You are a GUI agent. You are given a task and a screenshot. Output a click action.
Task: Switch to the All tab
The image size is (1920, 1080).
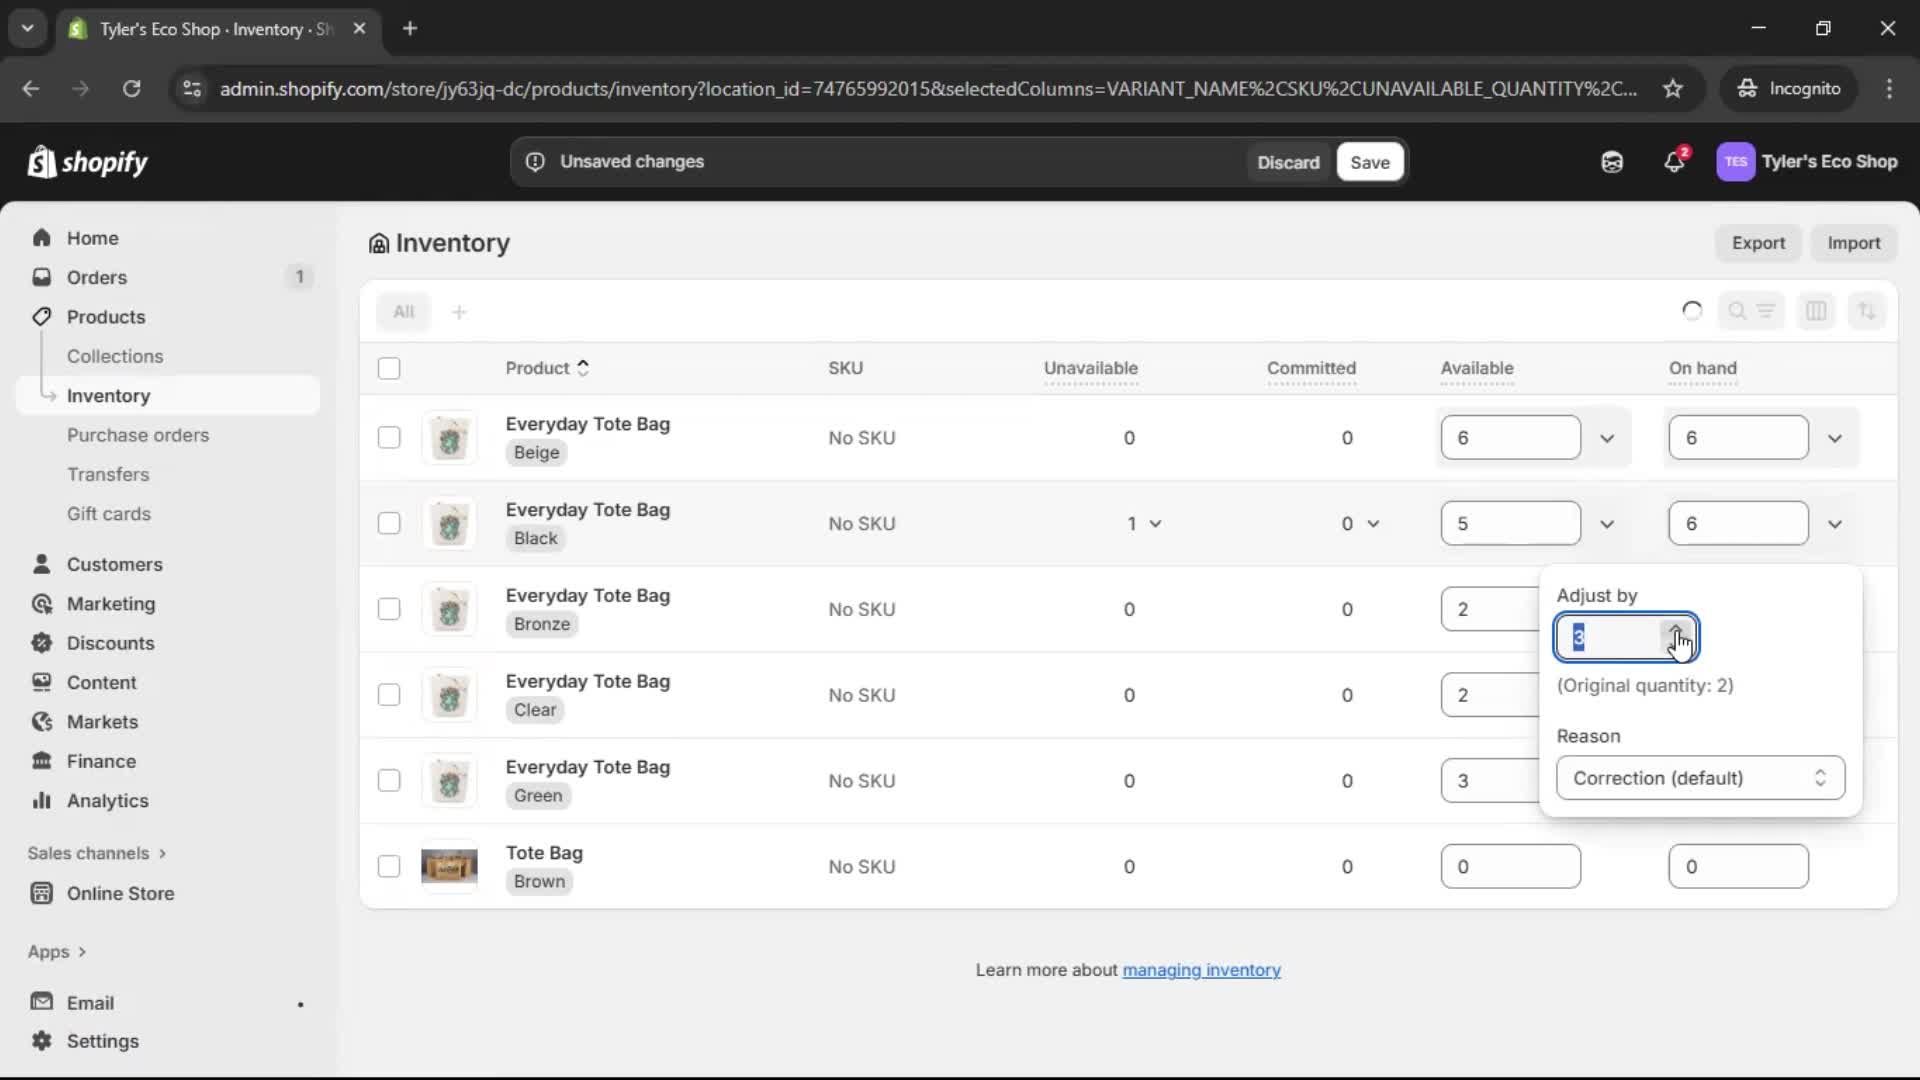404,311
